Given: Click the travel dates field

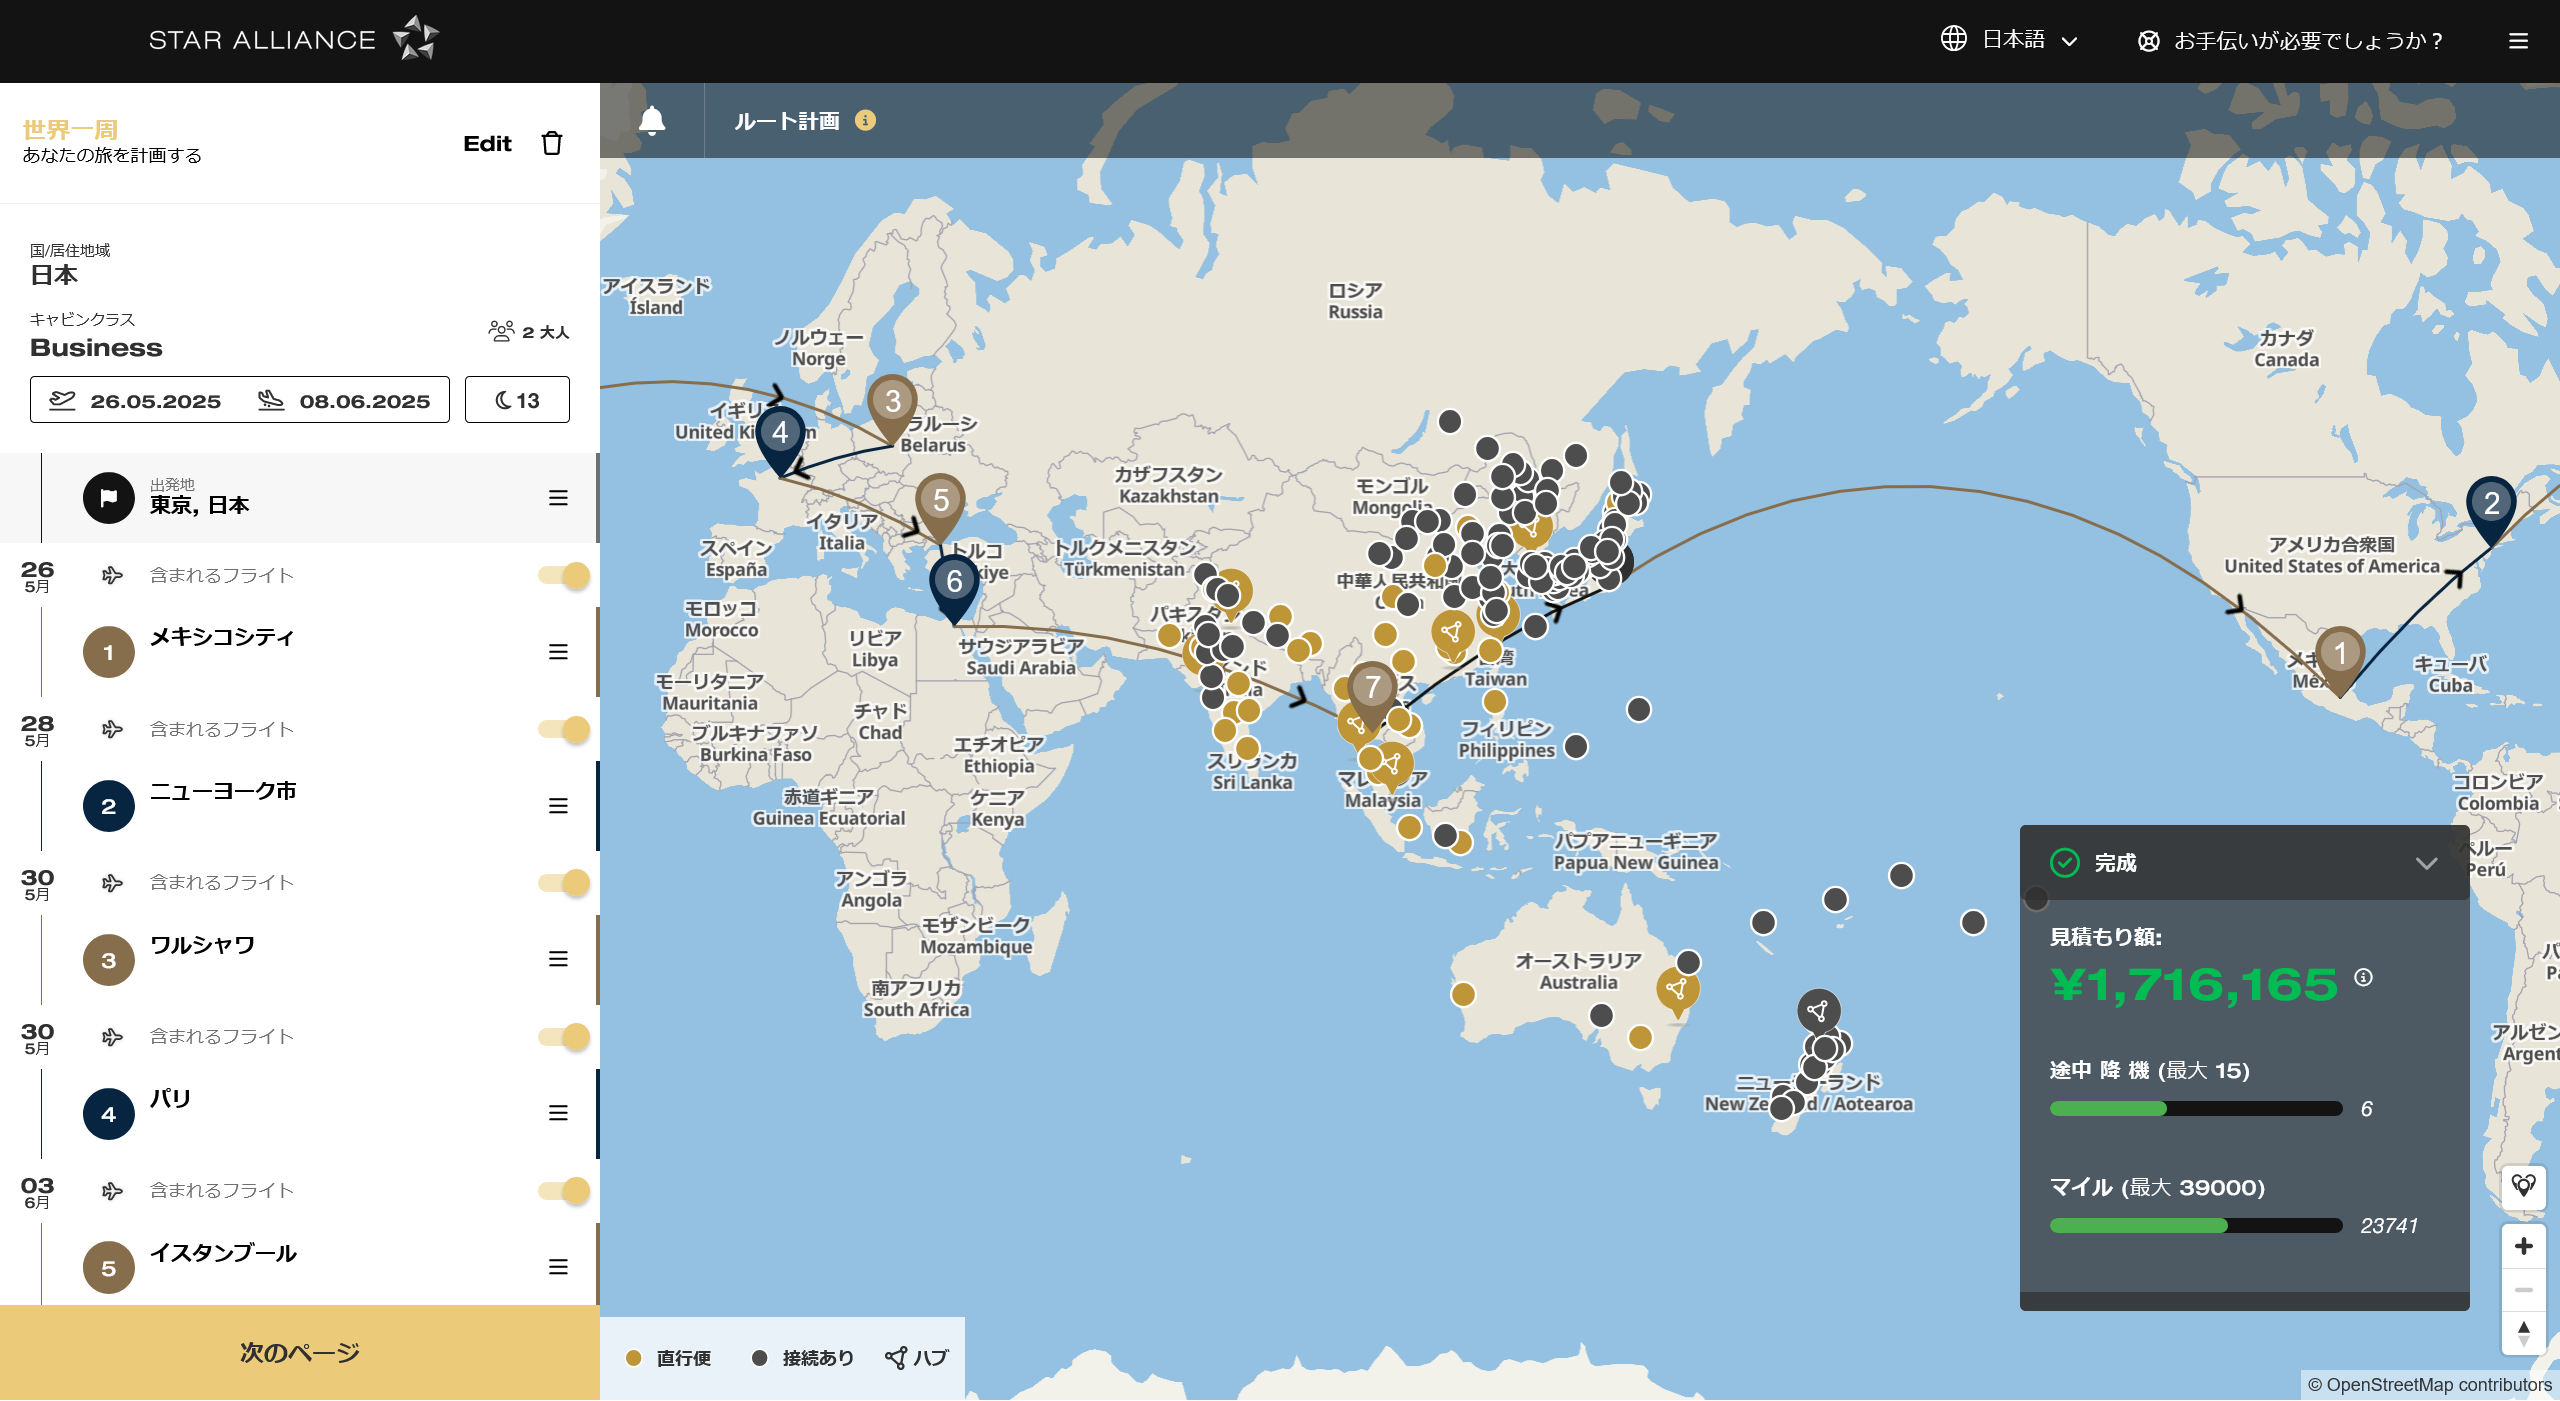Looking at the screenshot, I should pos(240,401).
